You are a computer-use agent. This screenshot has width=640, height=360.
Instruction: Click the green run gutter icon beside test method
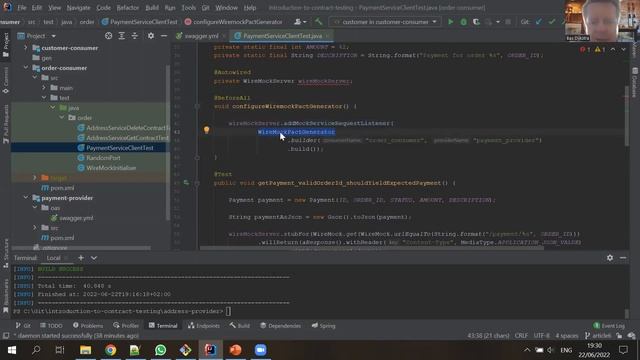[186, 183]
